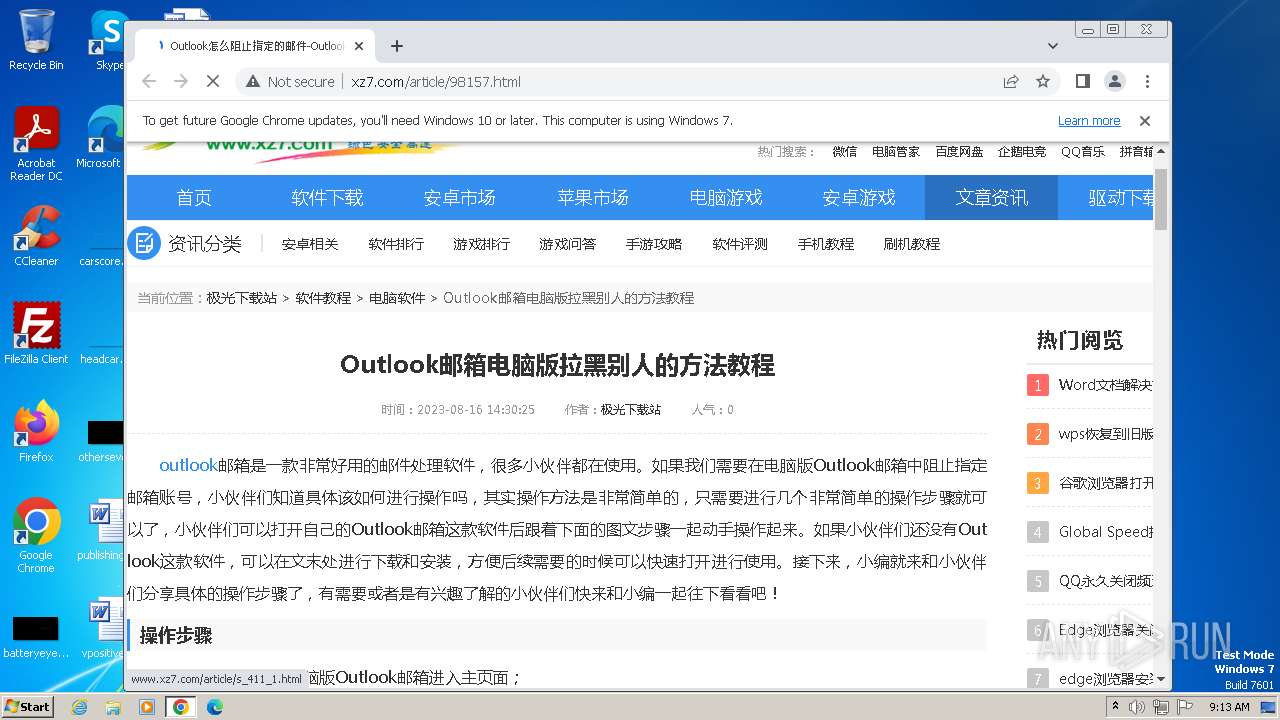This screenshot has width=1280, height=720.
Task: Stop loading the page
Action: pos(213,81)
